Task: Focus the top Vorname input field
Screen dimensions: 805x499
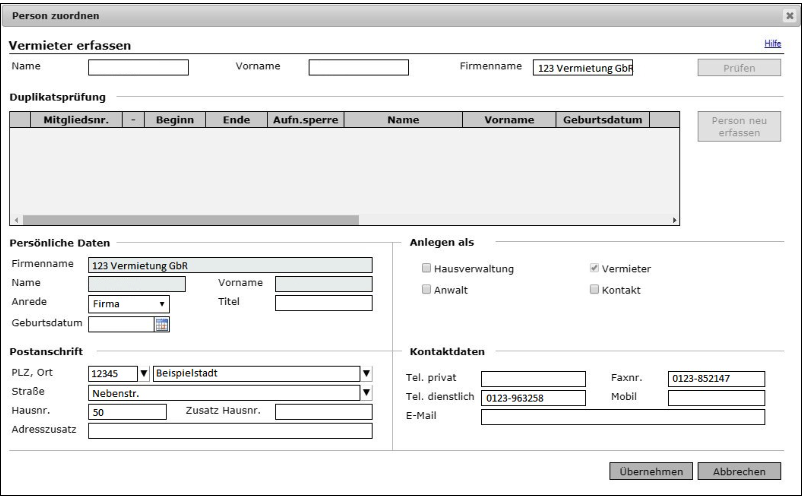Action: [358, 68]
